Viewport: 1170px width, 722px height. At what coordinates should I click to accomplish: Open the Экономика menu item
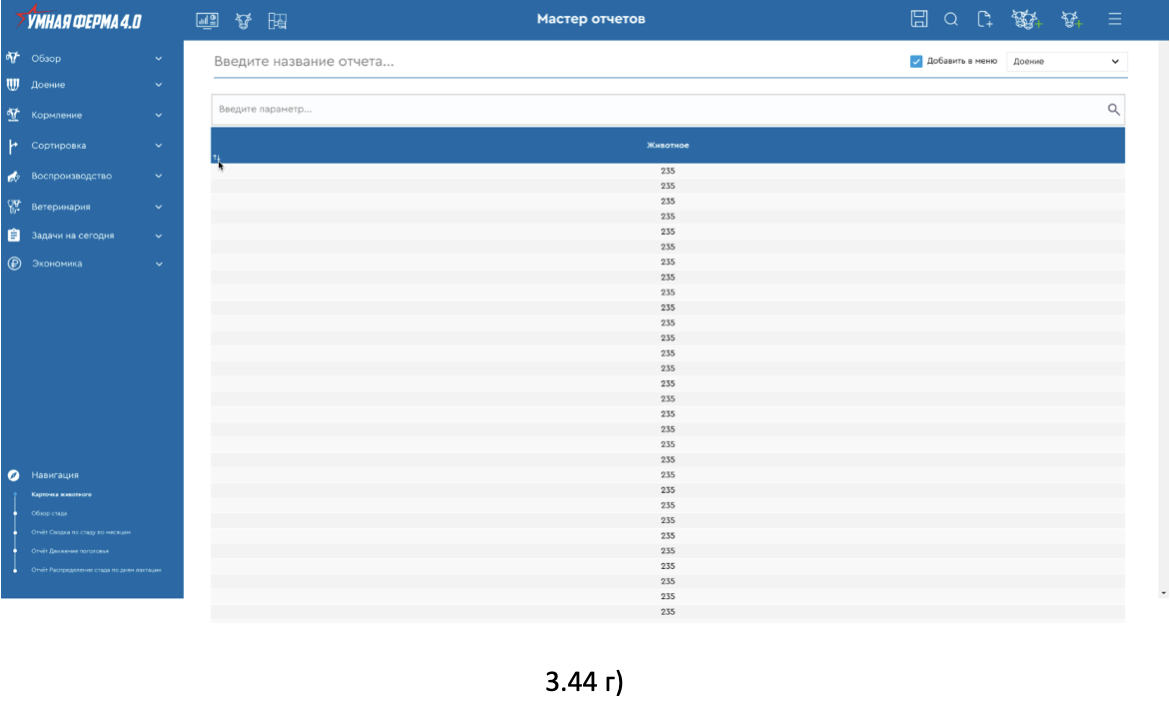pos(57,263)
